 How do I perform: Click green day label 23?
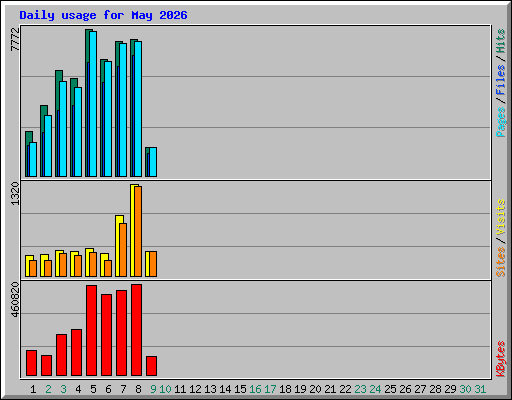(x=360, y=389)
